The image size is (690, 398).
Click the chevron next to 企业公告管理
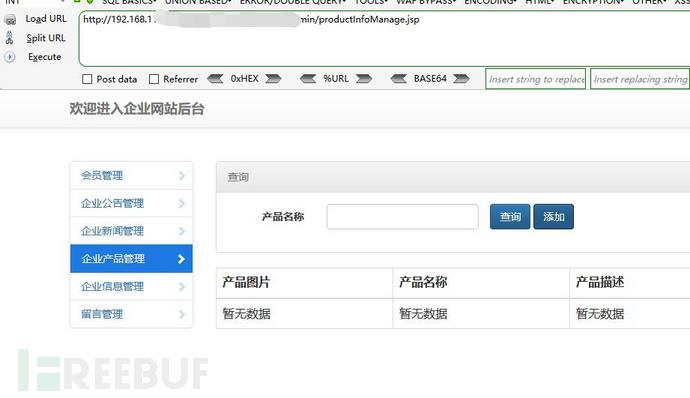pyautogui.click(x=182, y=203)
